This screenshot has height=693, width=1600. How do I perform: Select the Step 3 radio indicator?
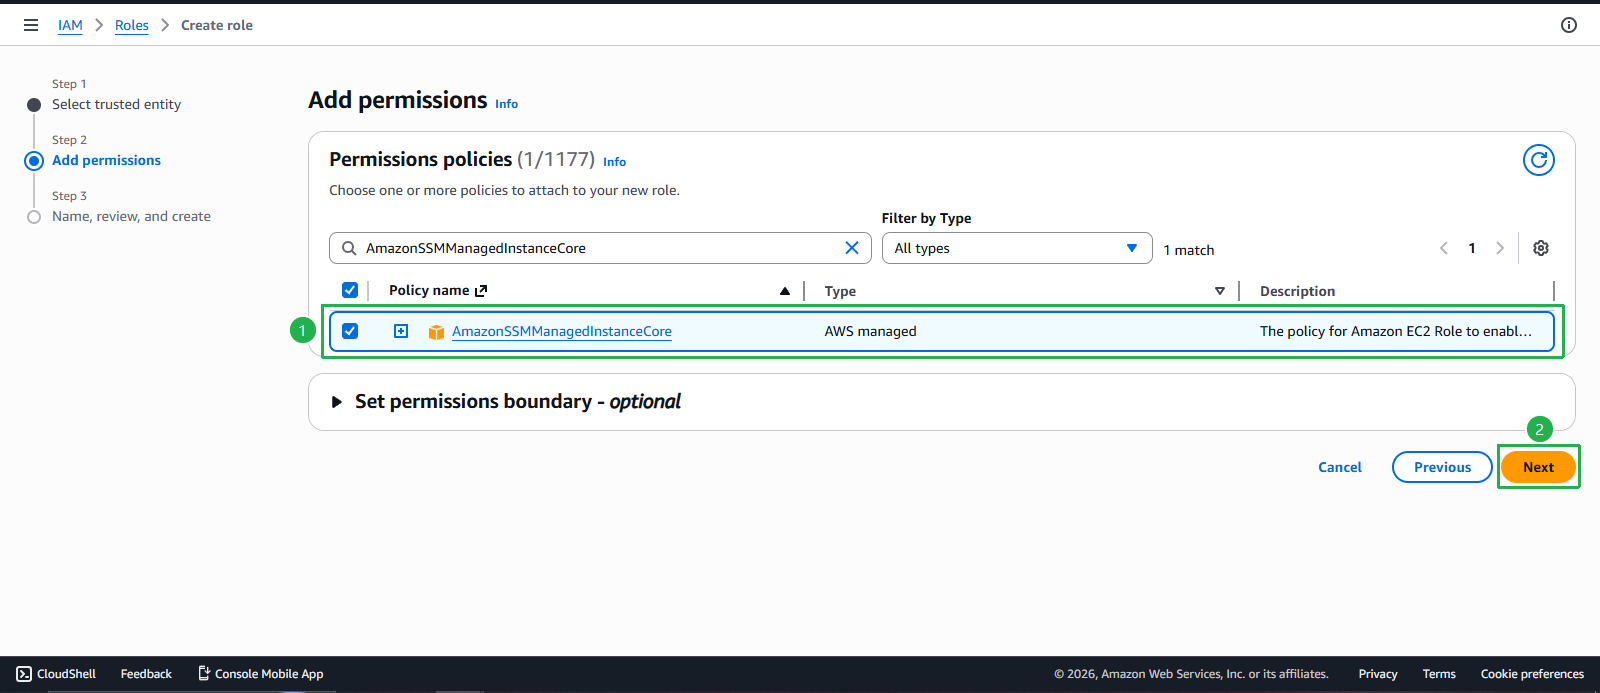click(x=34, y=217)
